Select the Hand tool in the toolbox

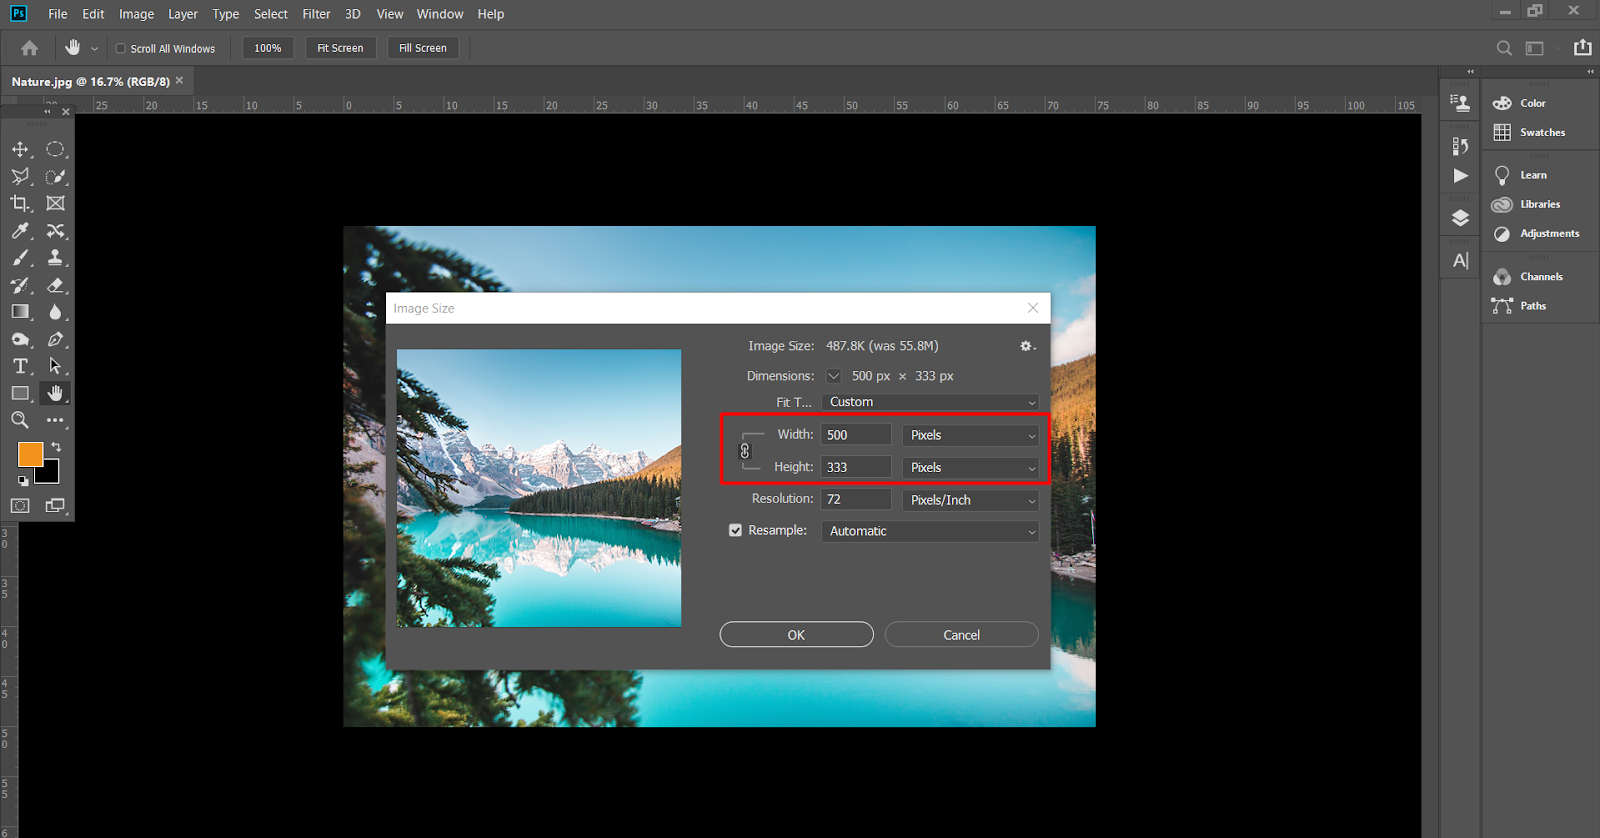pyautogui.click(x=55, y=393)
